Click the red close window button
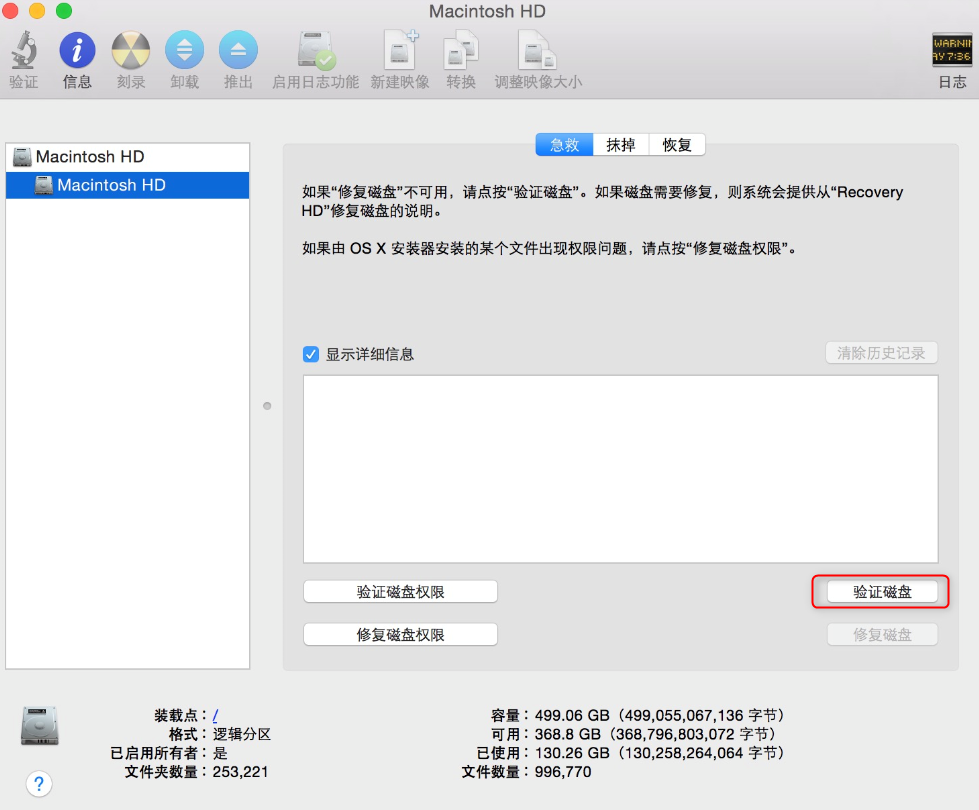The height and width of the screenshot is (810, 979). (x=10, y=11)
